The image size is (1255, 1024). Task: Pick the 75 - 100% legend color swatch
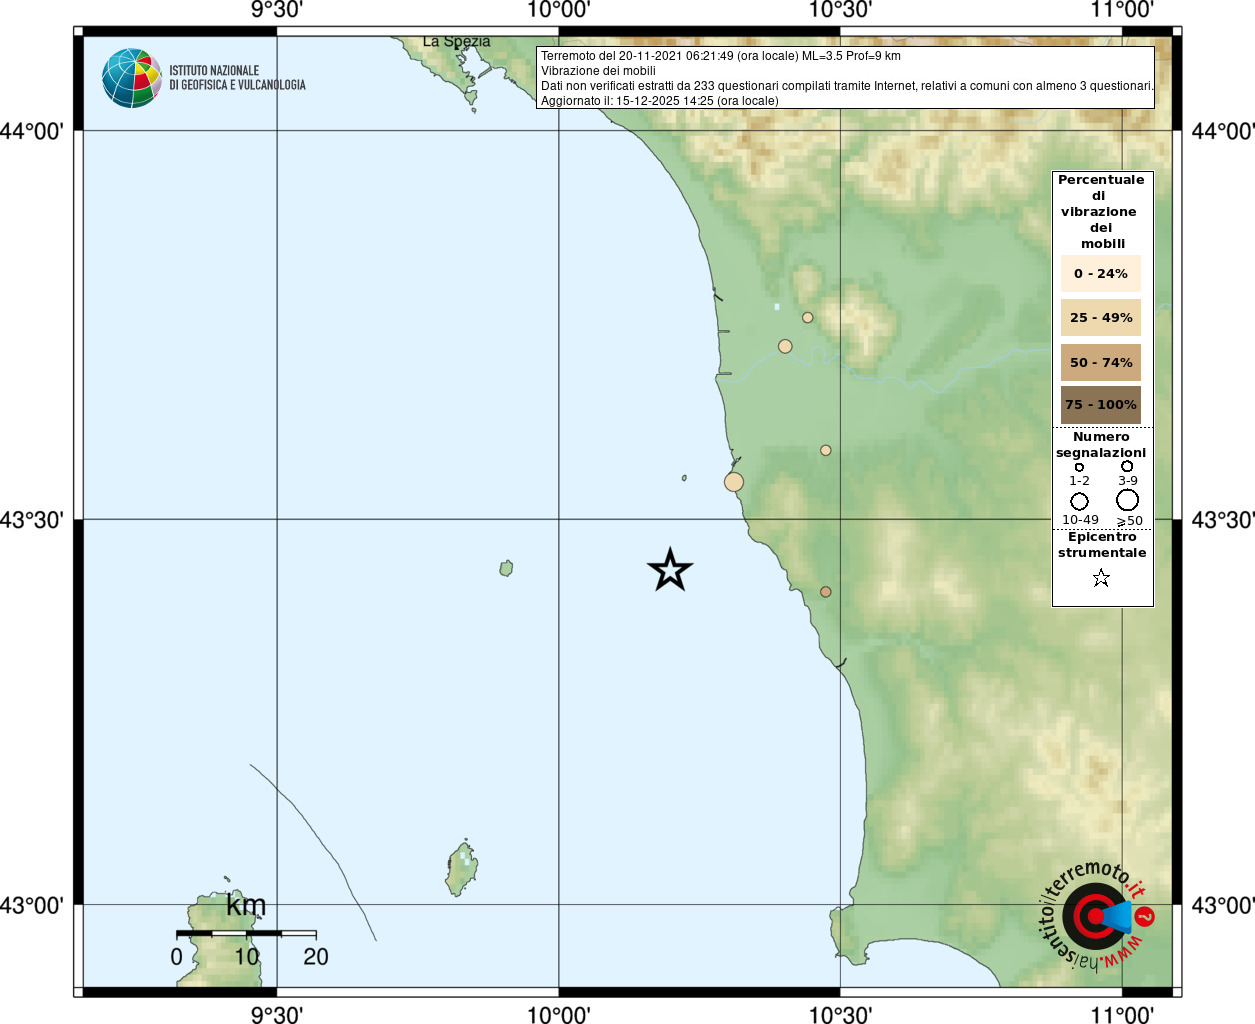[x=1100, y=405]
